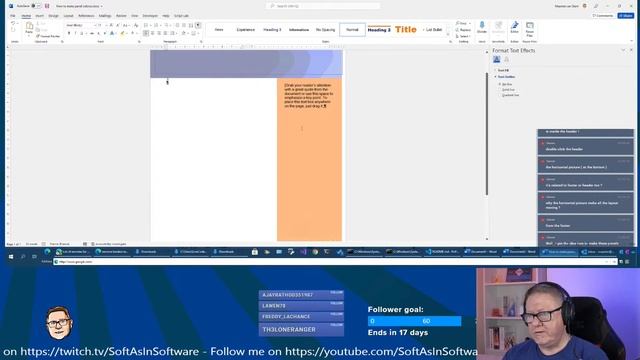Screen dimensions: 640x360
Task: Switch to the Insert tab
Action: click(x=40, y=16)
